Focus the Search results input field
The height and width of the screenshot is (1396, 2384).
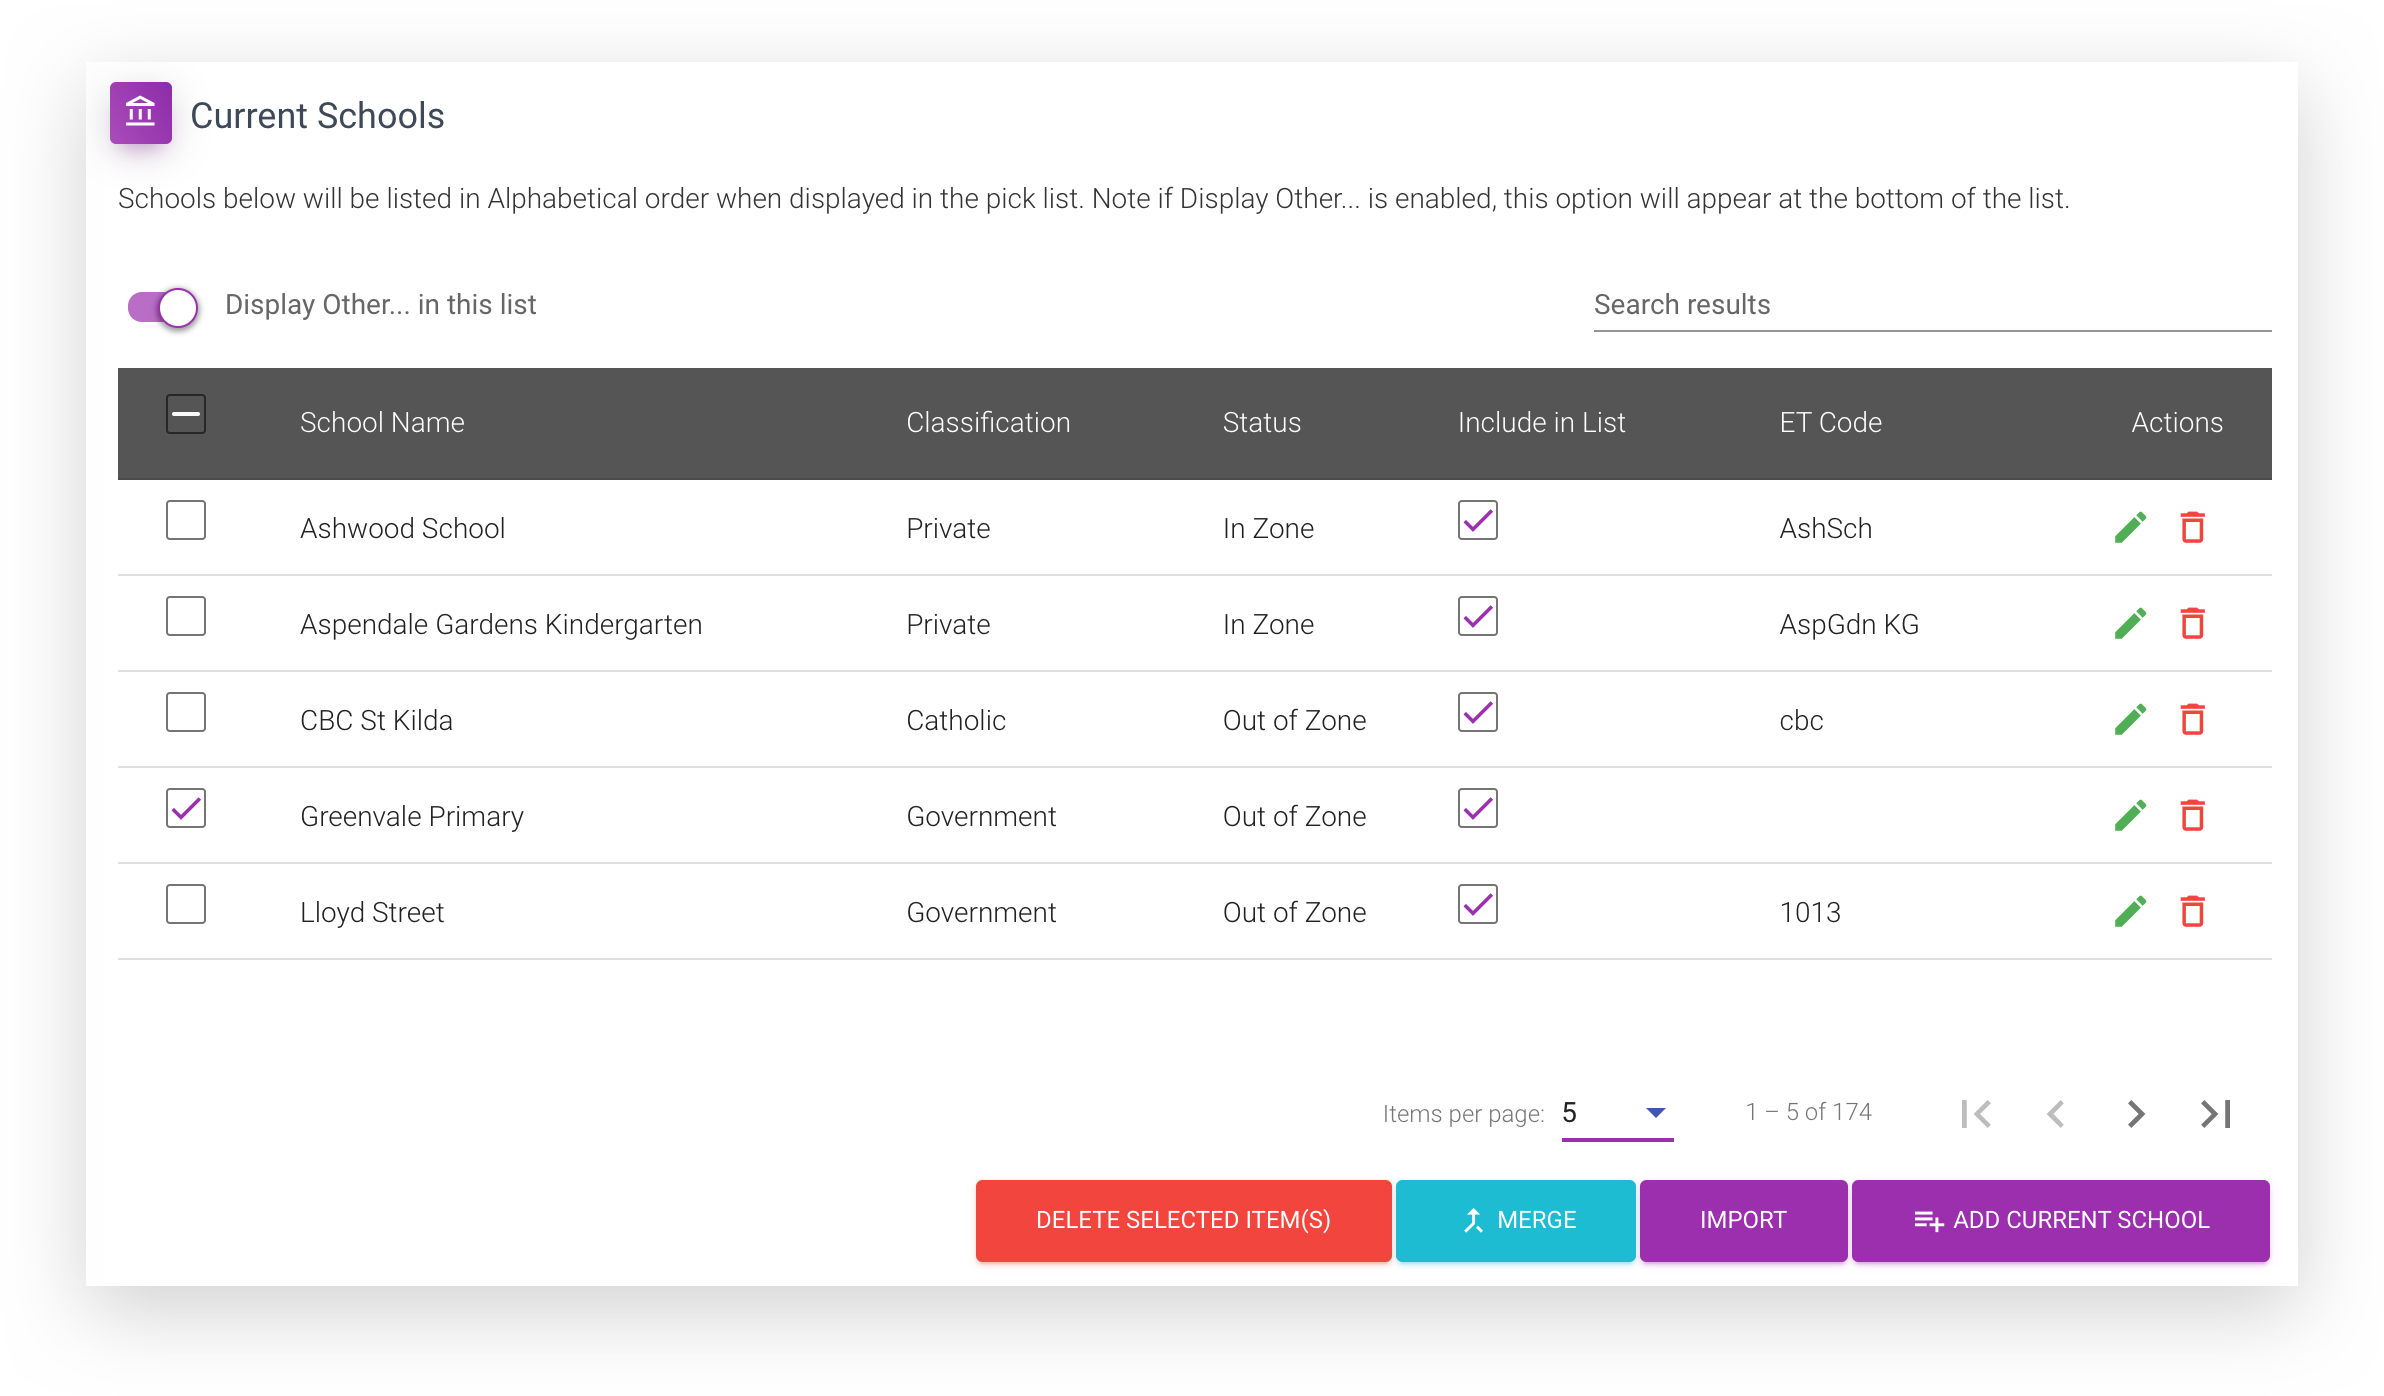click(1932, 305)
